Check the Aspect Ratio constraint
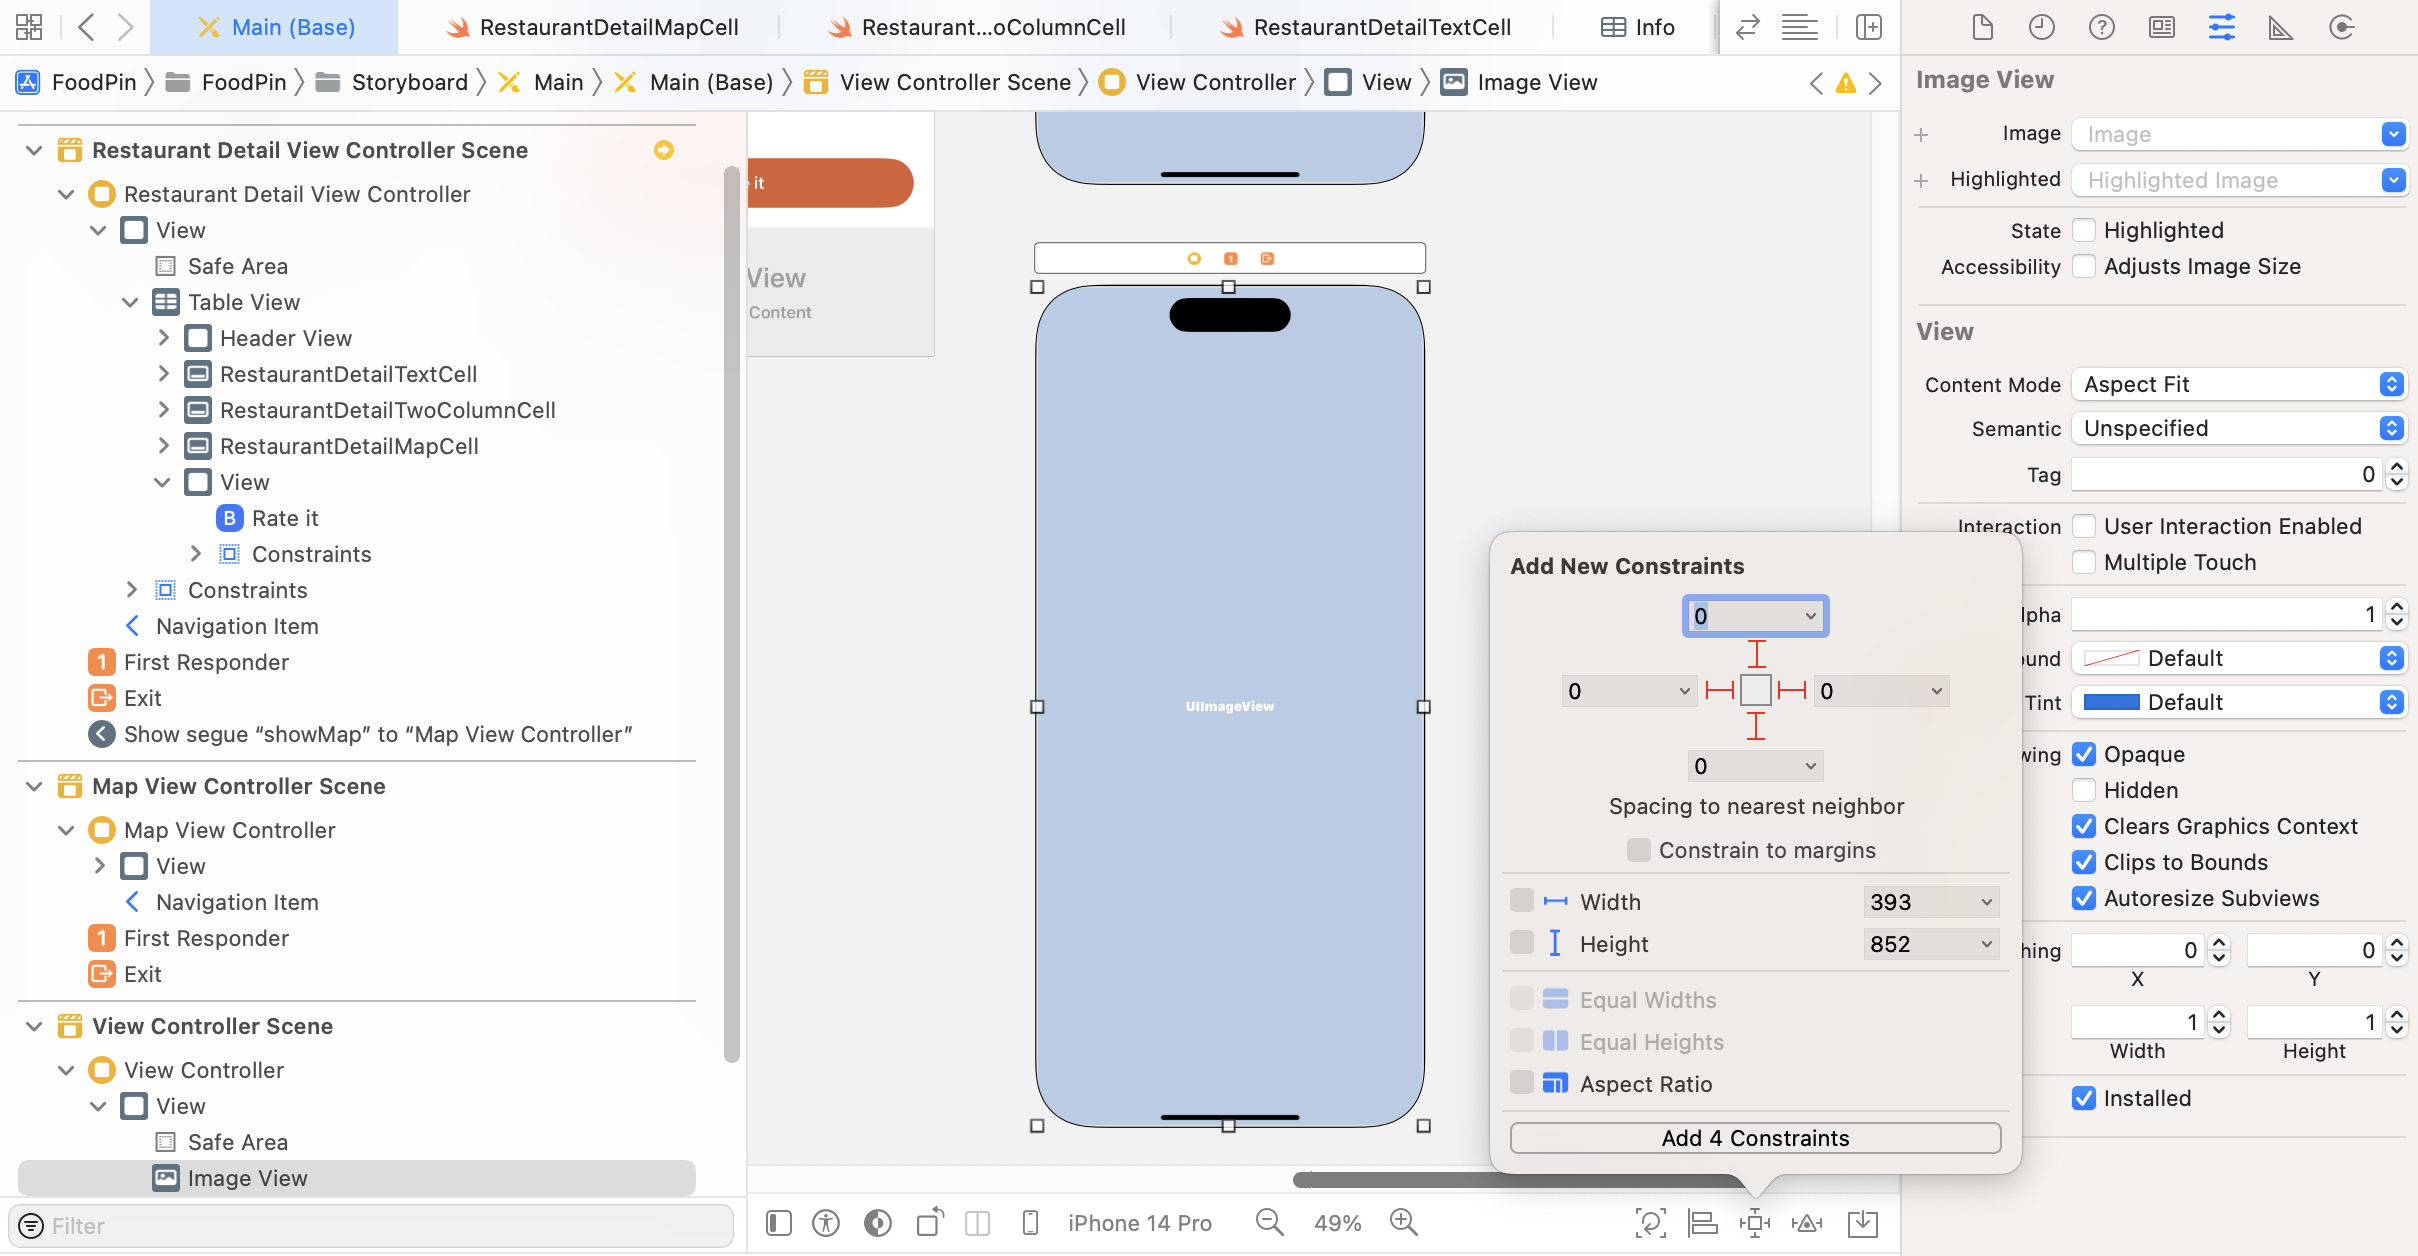2418x1256 pixels. [x=1522, y=1083]
